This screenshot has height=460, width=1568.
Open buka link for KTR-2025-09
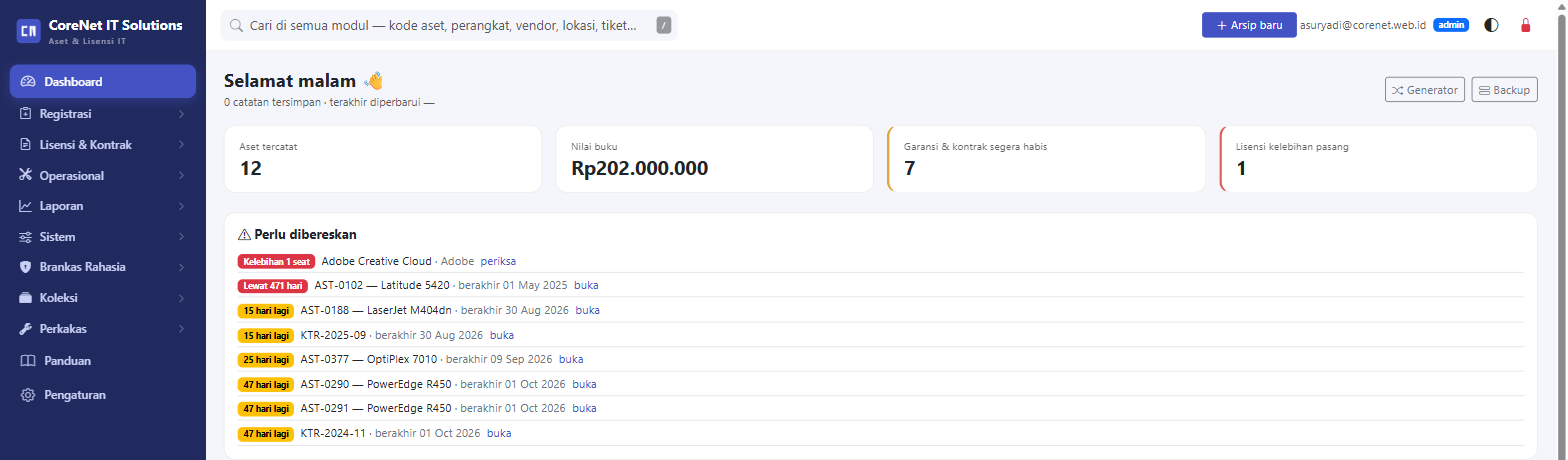click(x=502, y=335)
